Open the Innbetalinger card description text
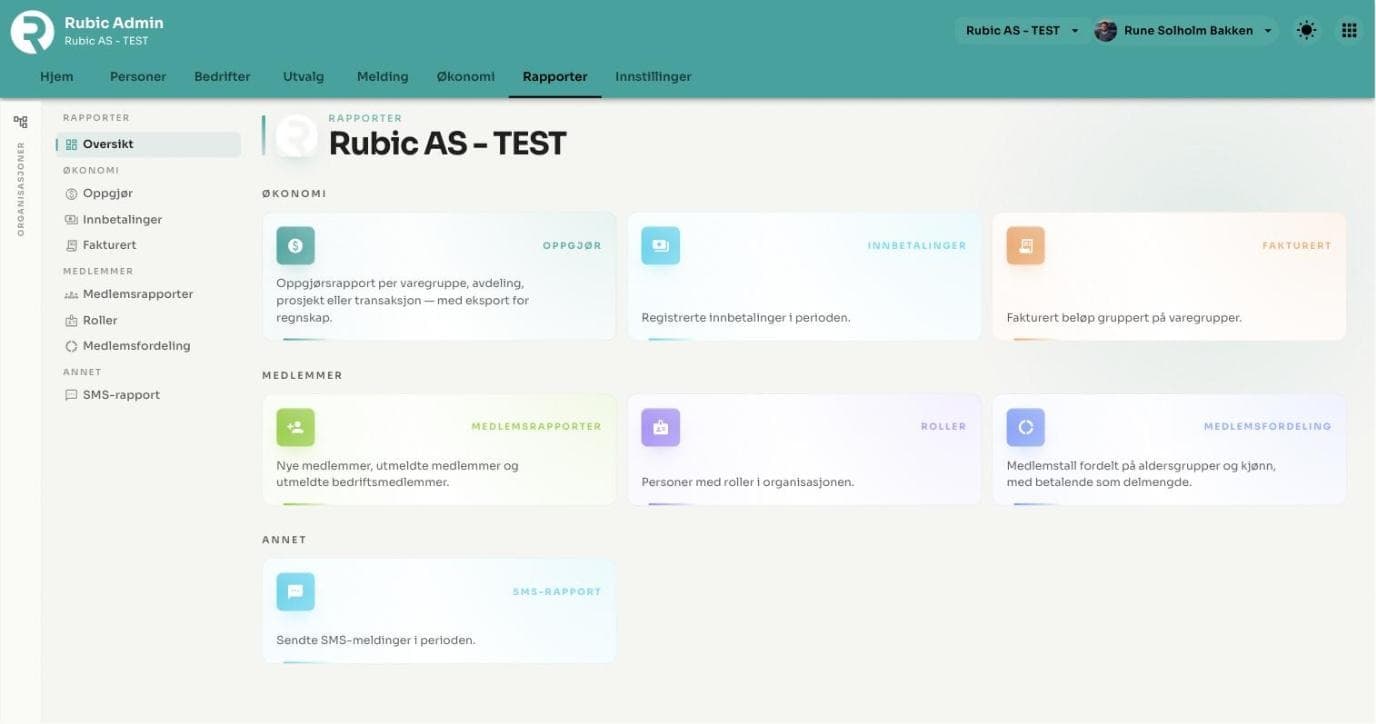Viewport: 1376px width, 724px height. click(x=746, y=318)
